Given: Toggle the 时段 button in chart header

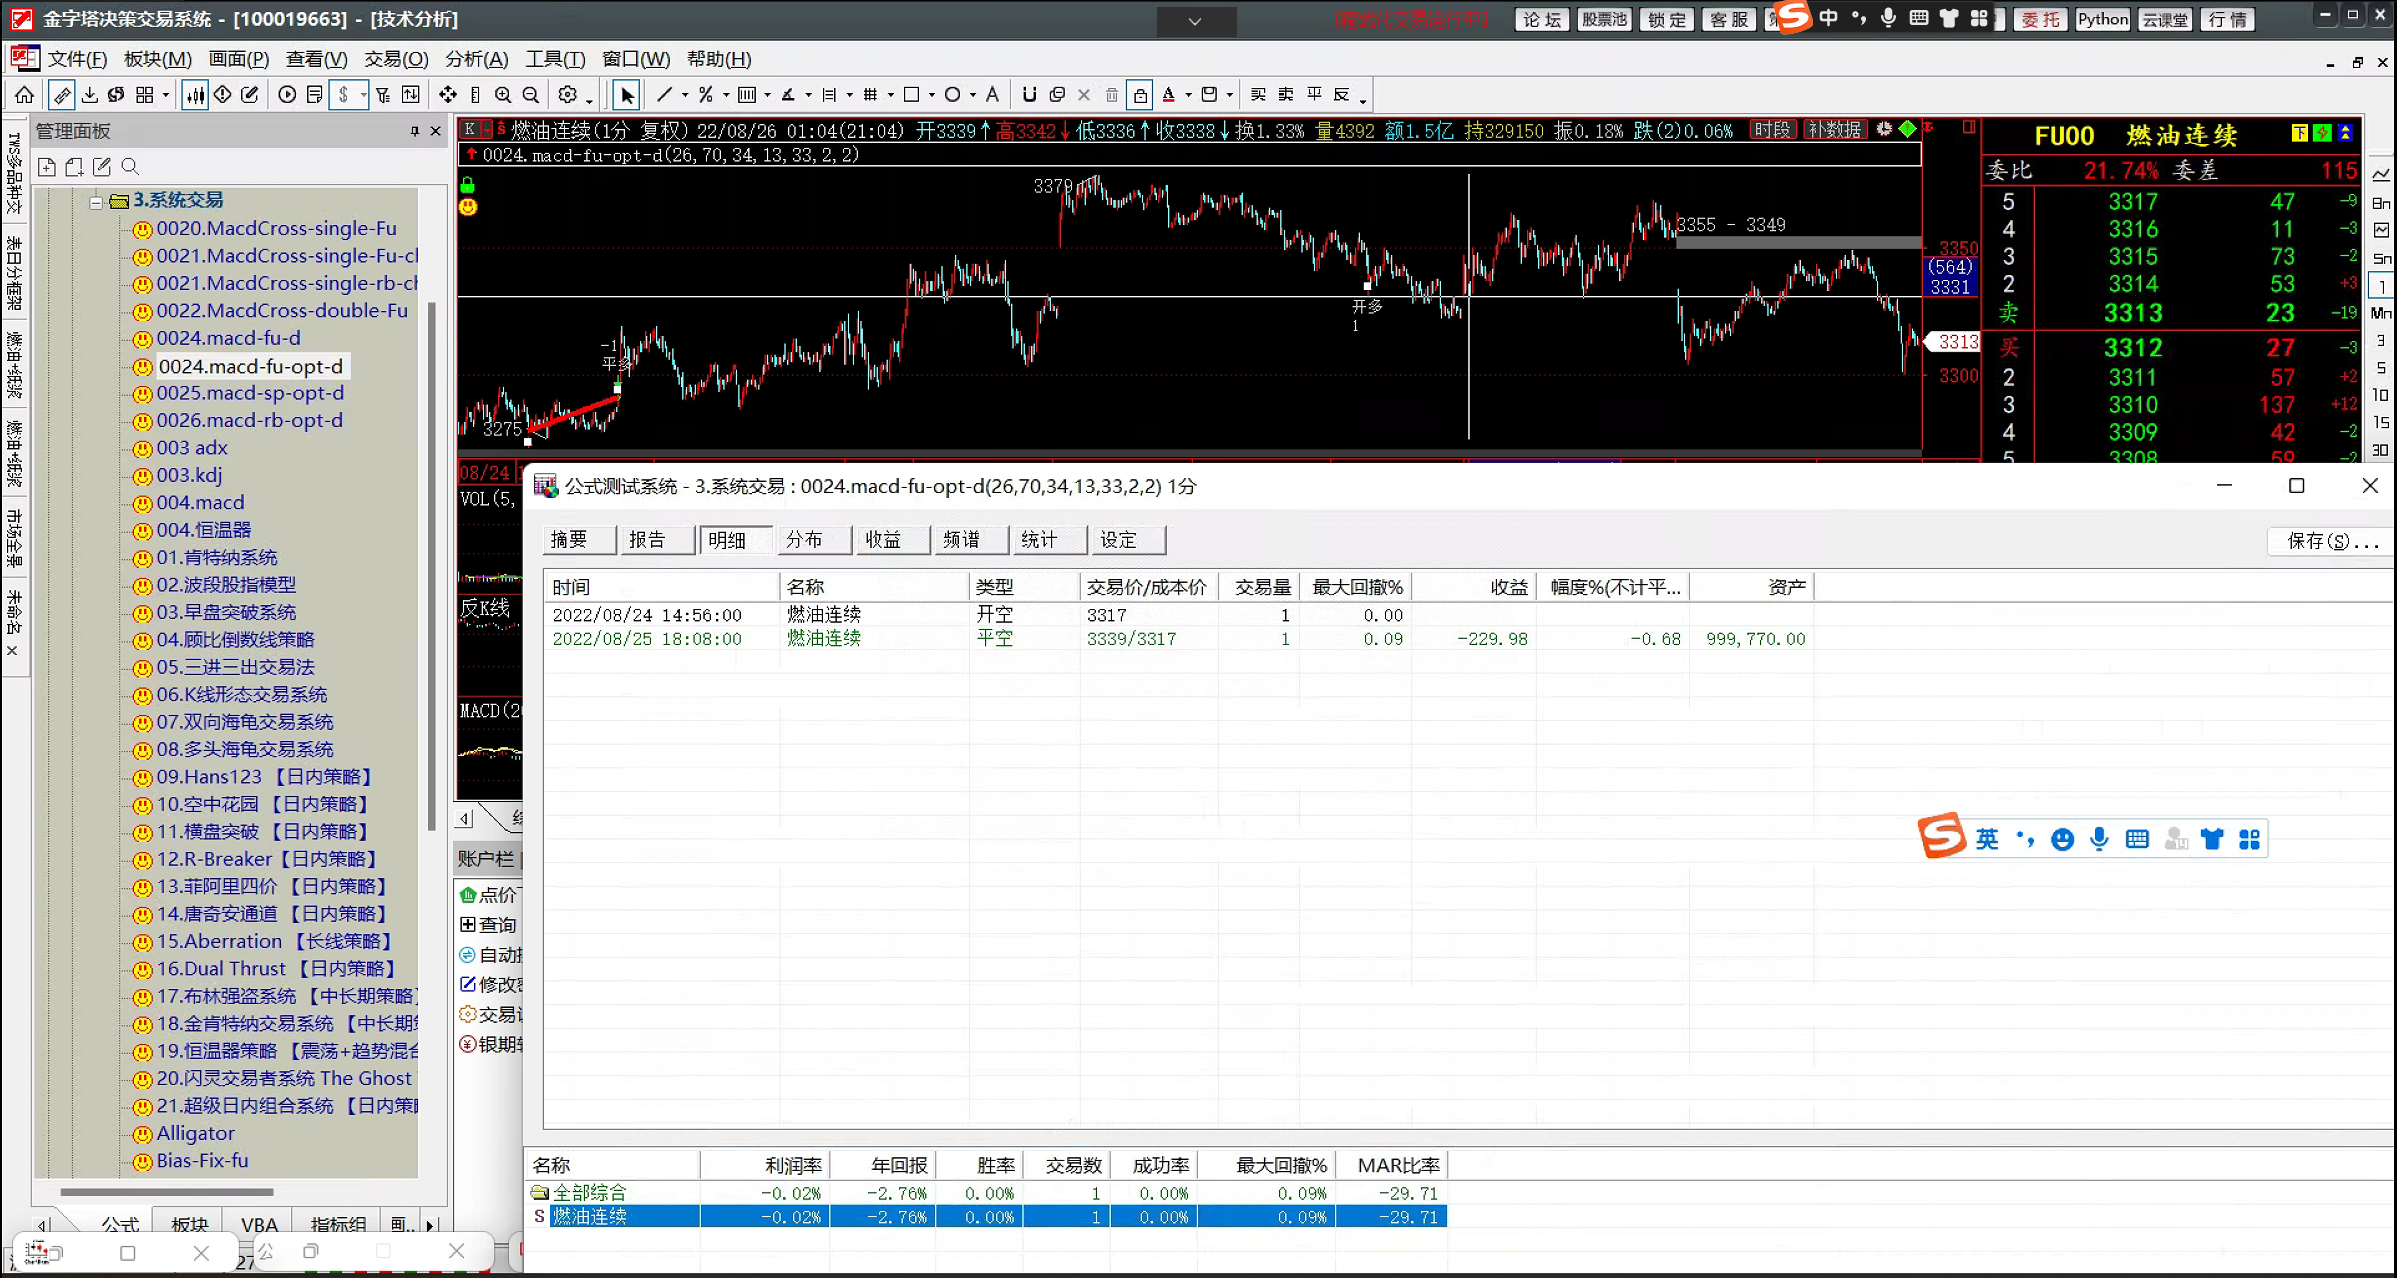Looking at the screenshot, I should (x=1772, y=129).
